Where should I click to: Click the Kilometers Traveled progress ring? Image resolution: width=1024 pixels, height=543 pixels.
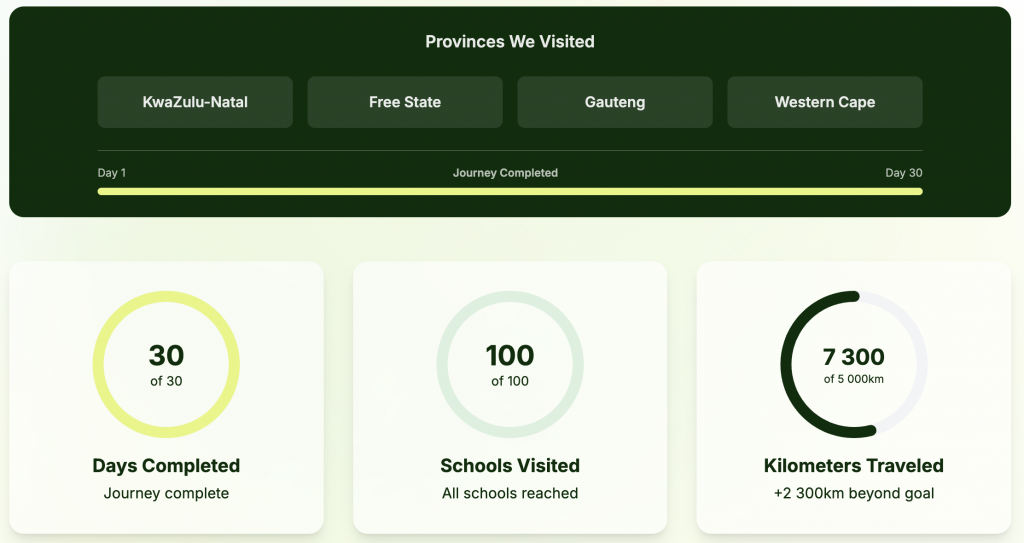788,364
